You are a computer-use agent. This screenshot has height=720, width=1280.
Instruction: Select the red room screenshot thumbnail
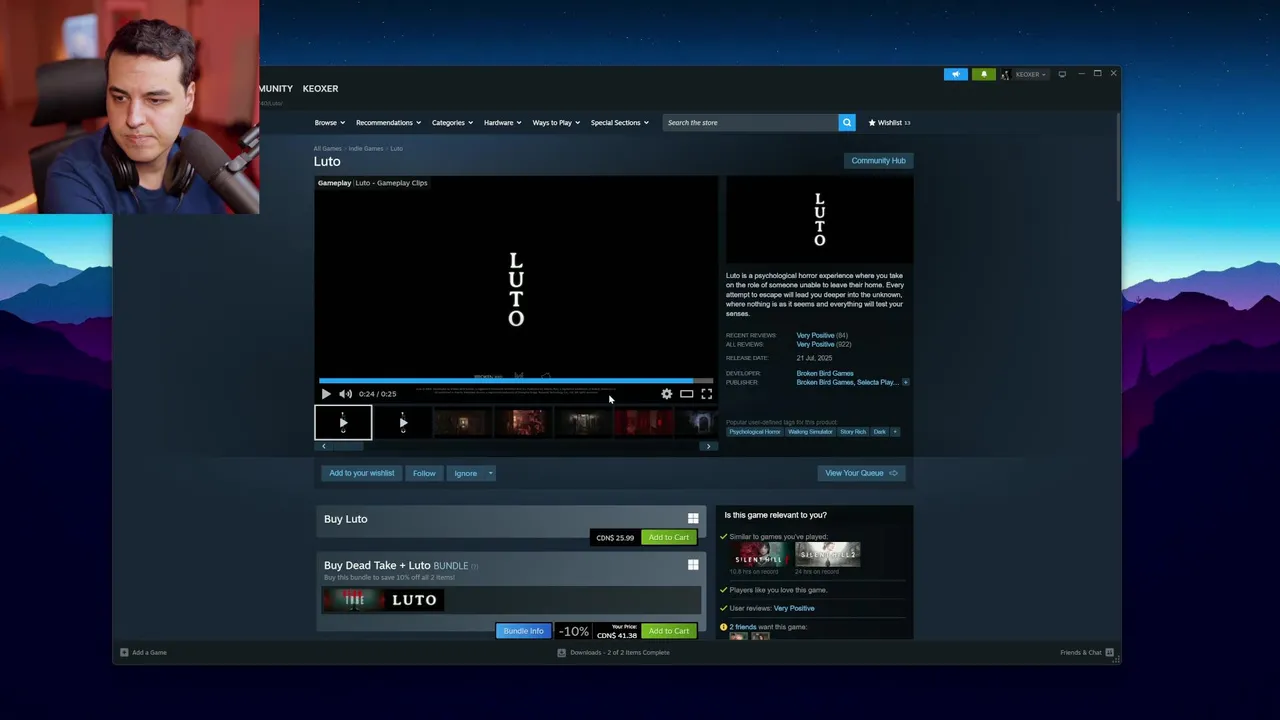click(643, 423)
